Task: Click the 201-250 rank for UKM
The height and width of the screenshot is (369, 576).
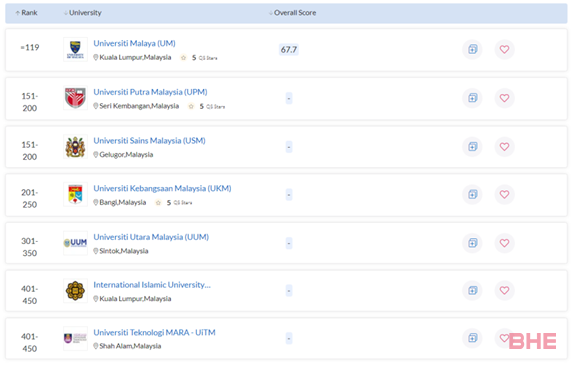Action: [x=29, y=198]
